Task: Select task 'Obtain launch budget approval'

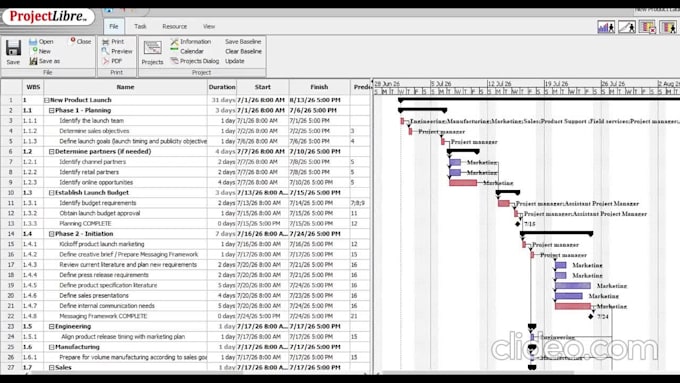Action: pos(99,213)
